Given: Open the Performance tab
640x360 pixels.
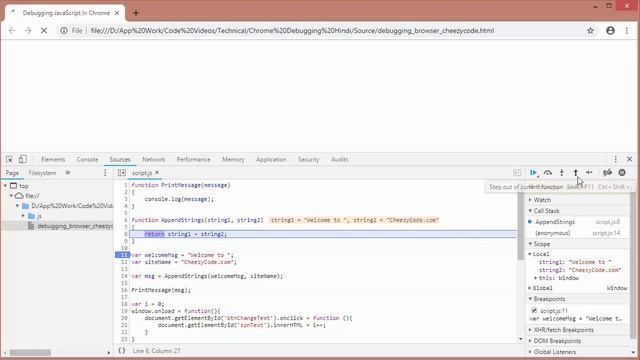Looking at the screenshot, I should pos(193,159).
